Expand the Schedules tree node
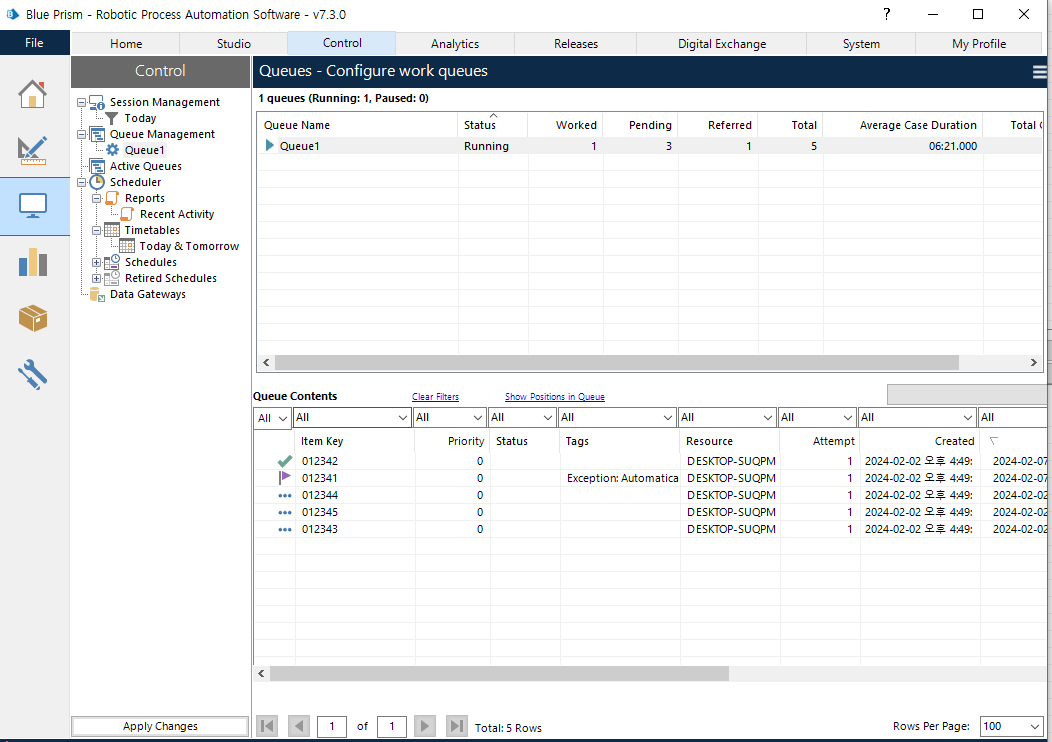 click(x=96, y=262)
